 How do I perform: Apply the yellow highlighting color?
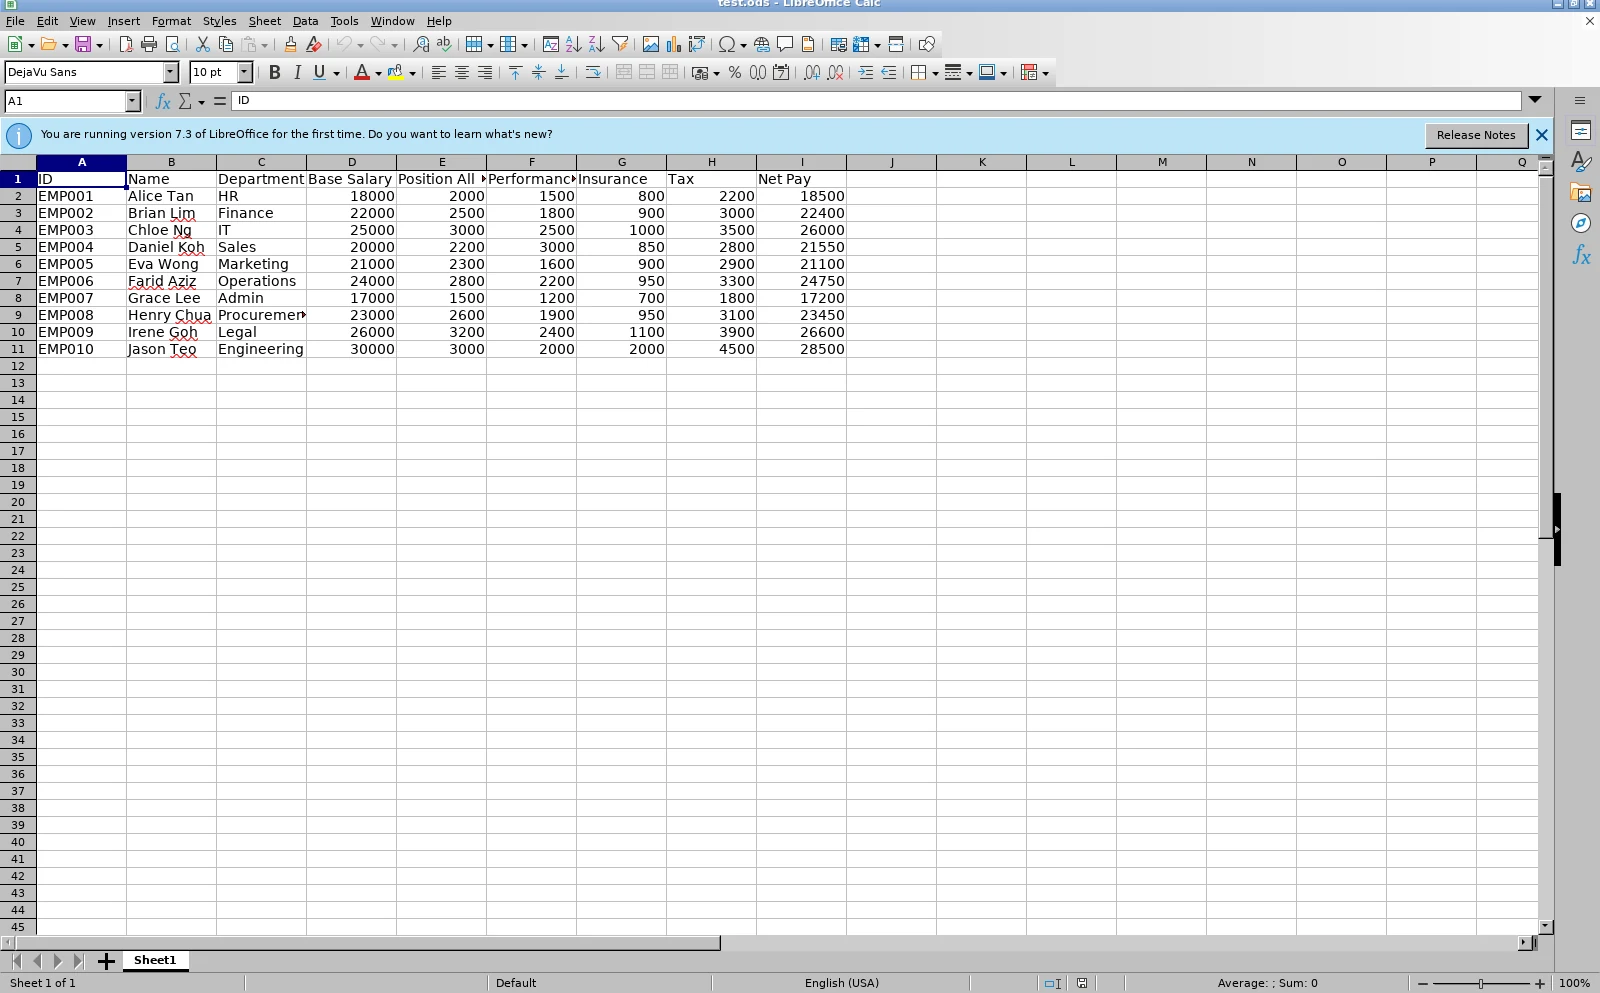tap(396, 73)
